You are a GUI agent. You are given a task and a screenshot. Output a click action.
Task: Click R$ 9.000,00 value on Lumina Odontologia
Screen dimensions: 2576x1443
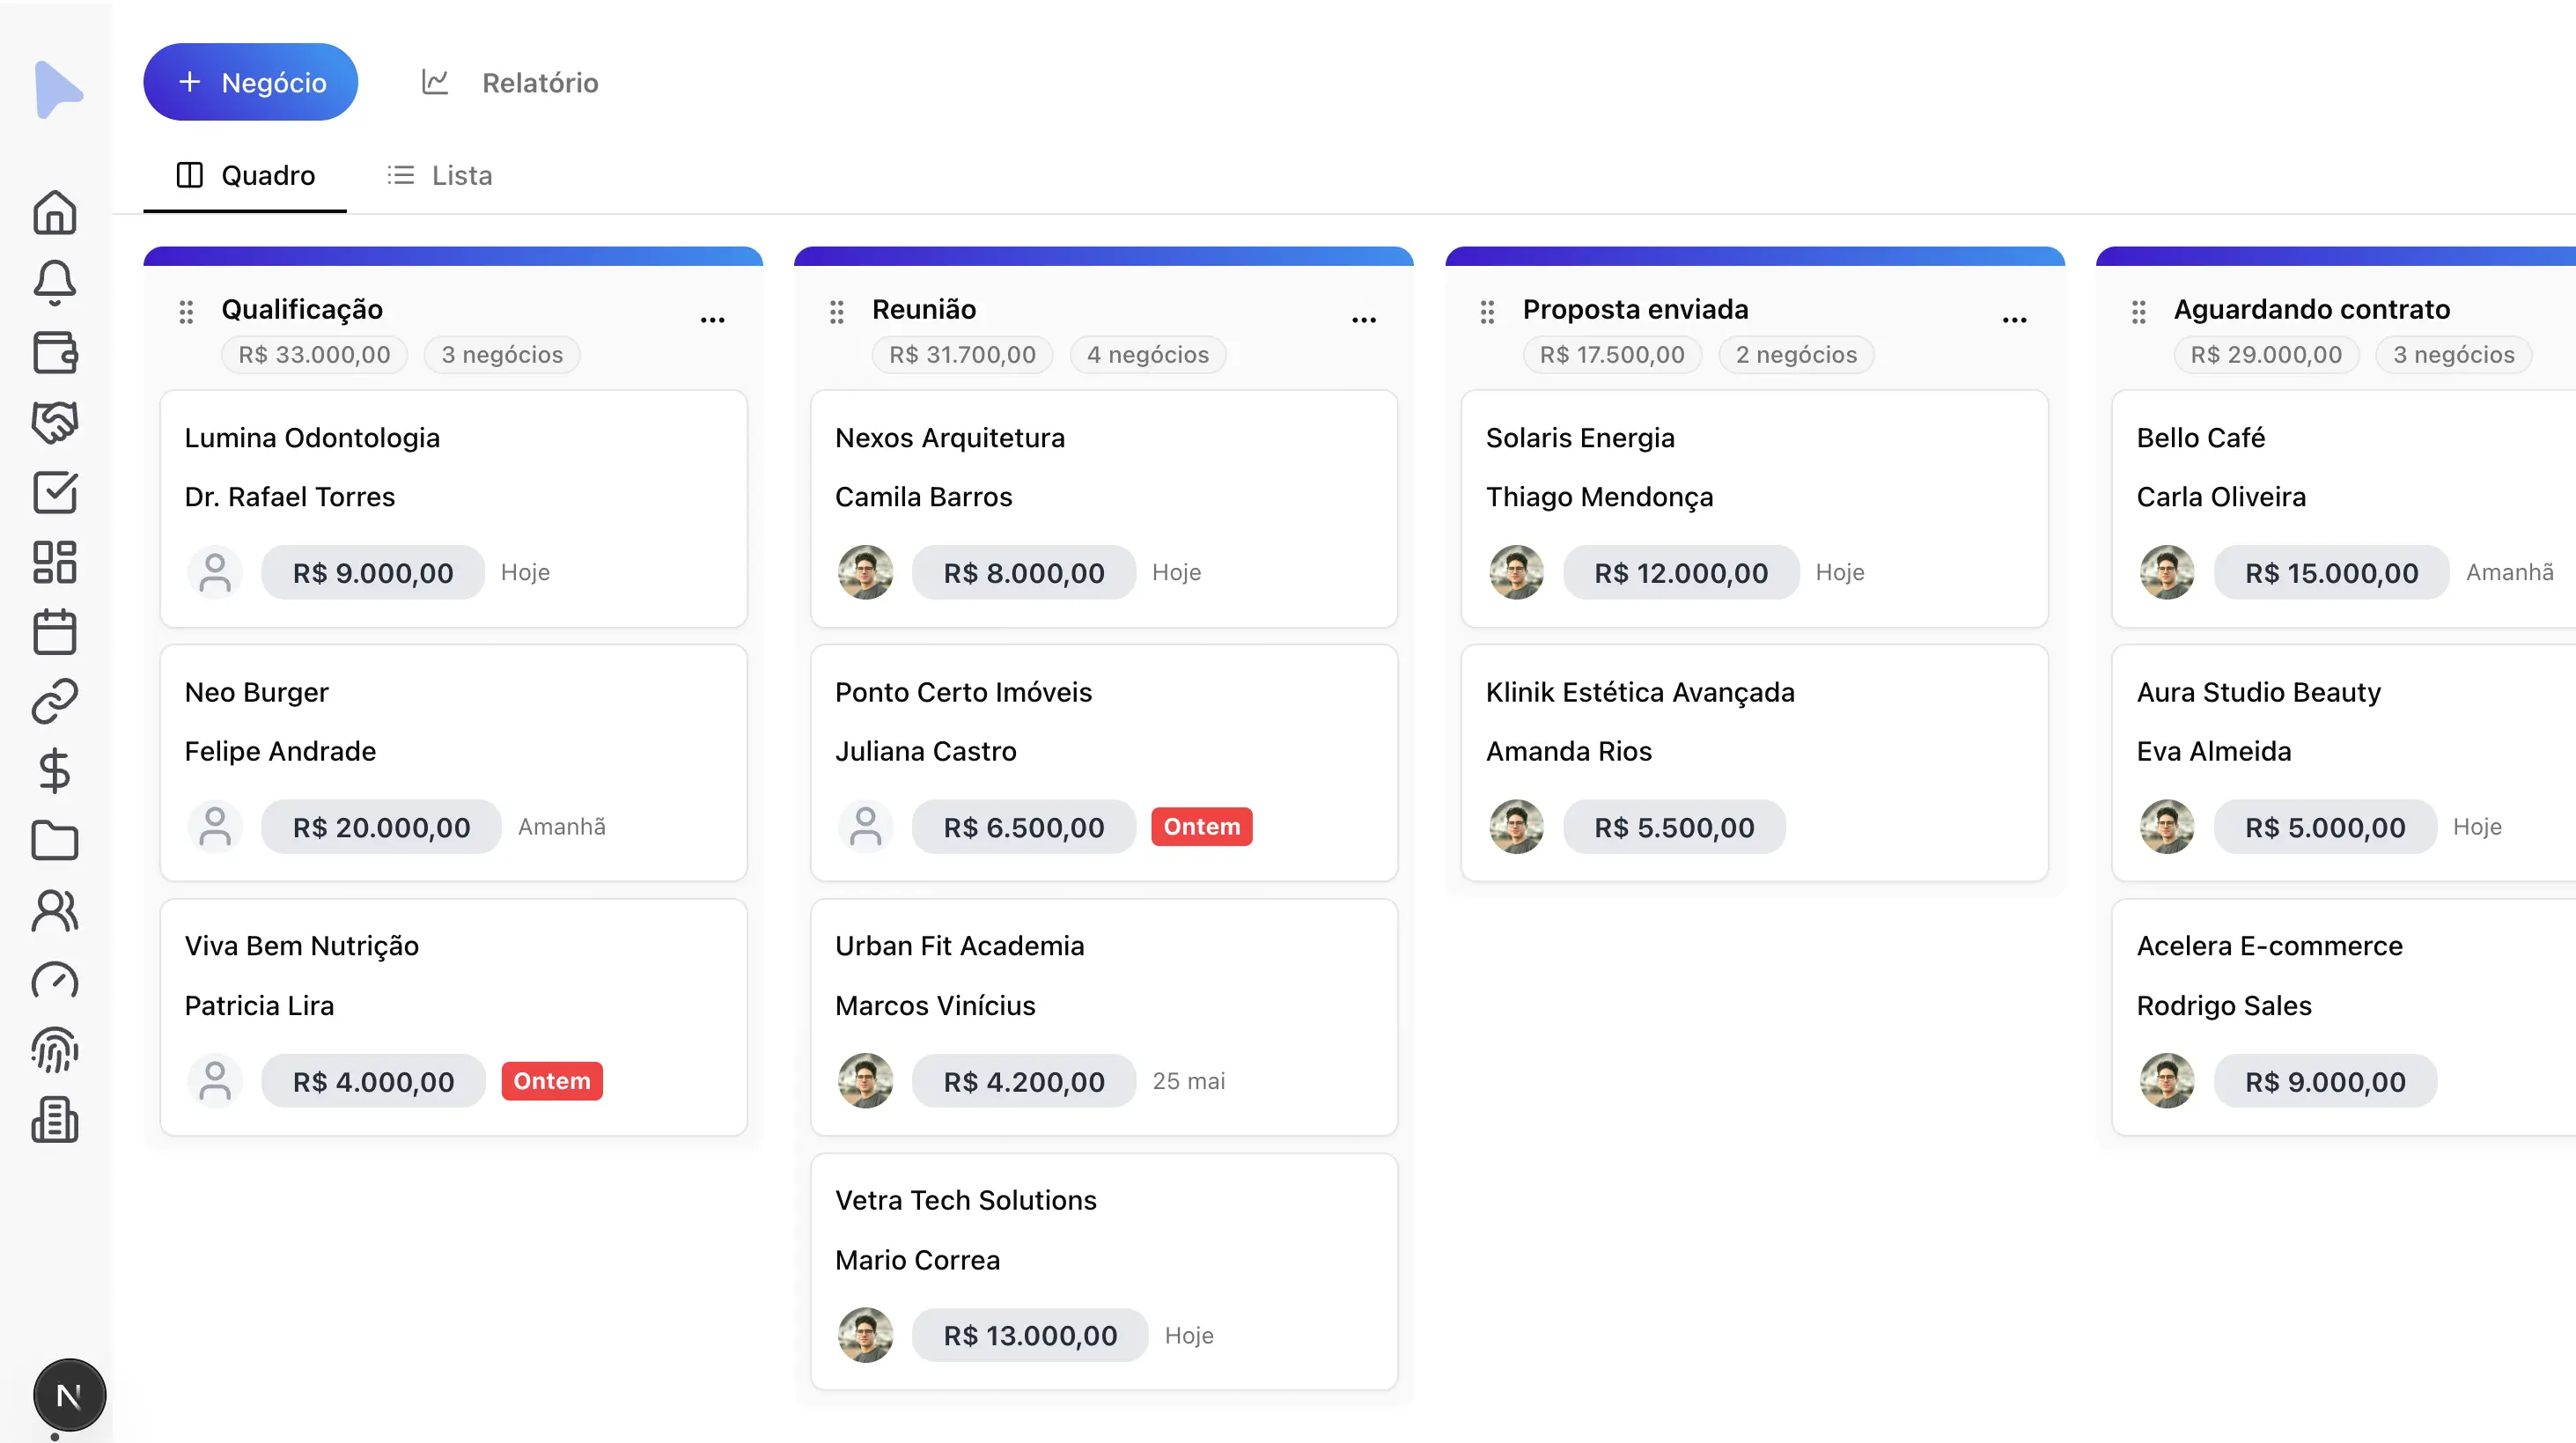373,573
